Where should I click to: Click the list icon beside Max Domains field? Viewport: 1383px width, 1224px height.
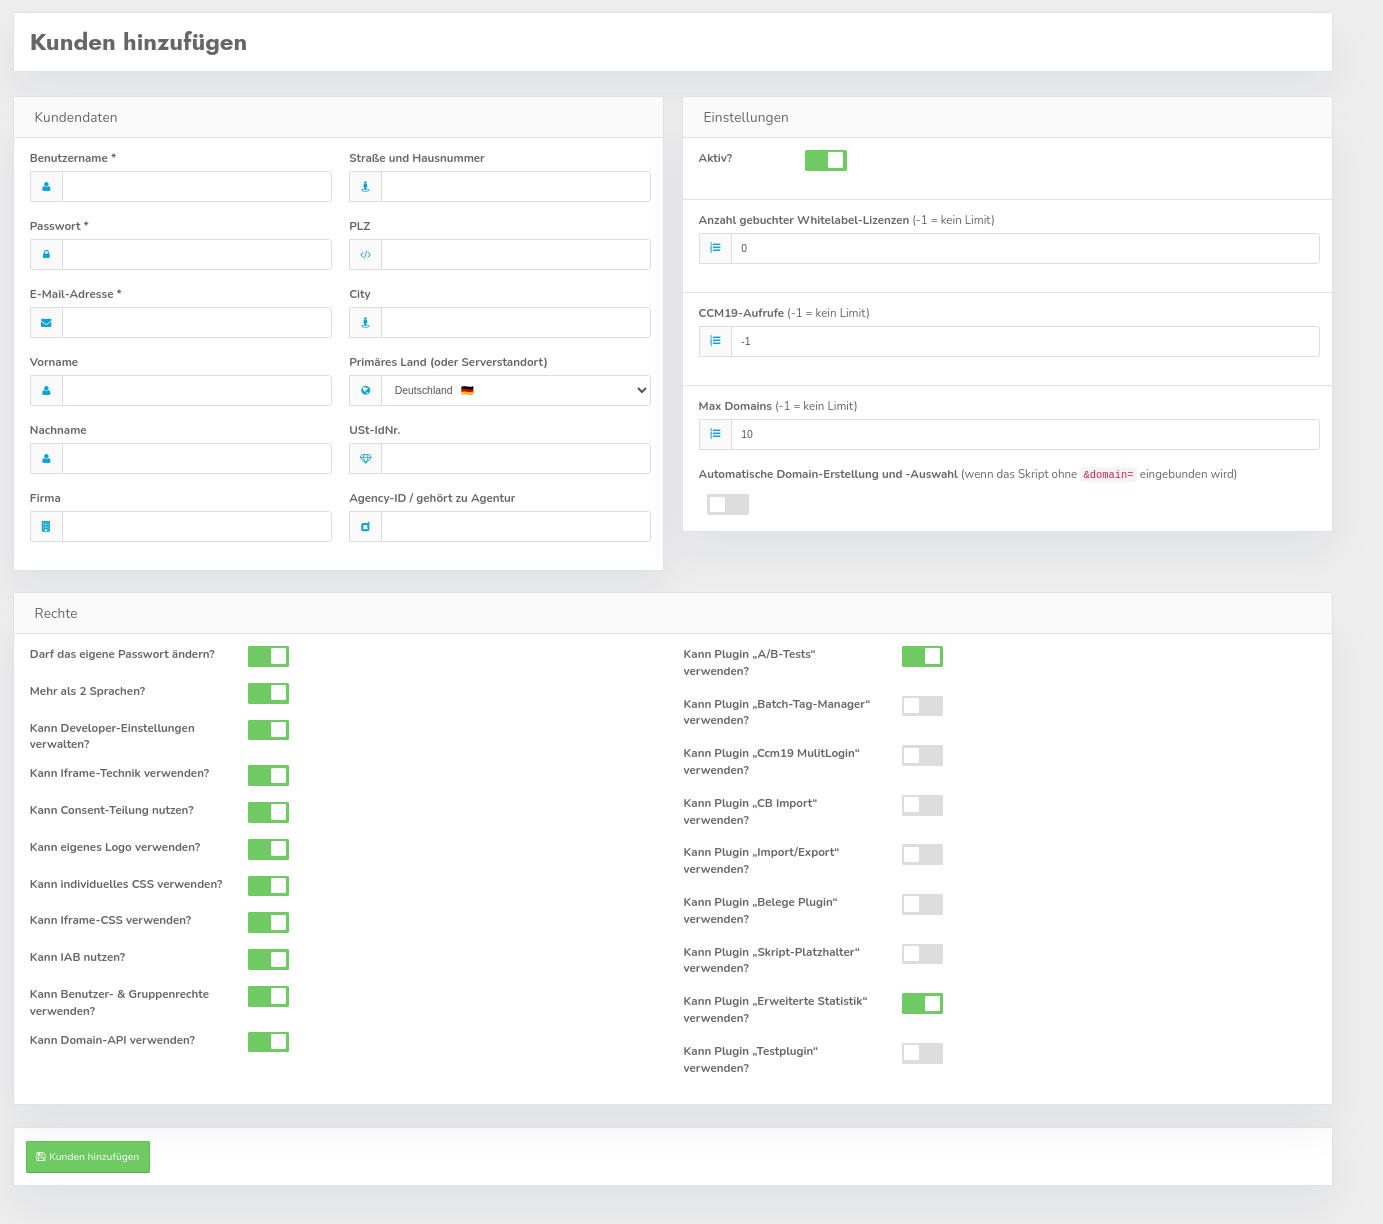click(715, 434)
